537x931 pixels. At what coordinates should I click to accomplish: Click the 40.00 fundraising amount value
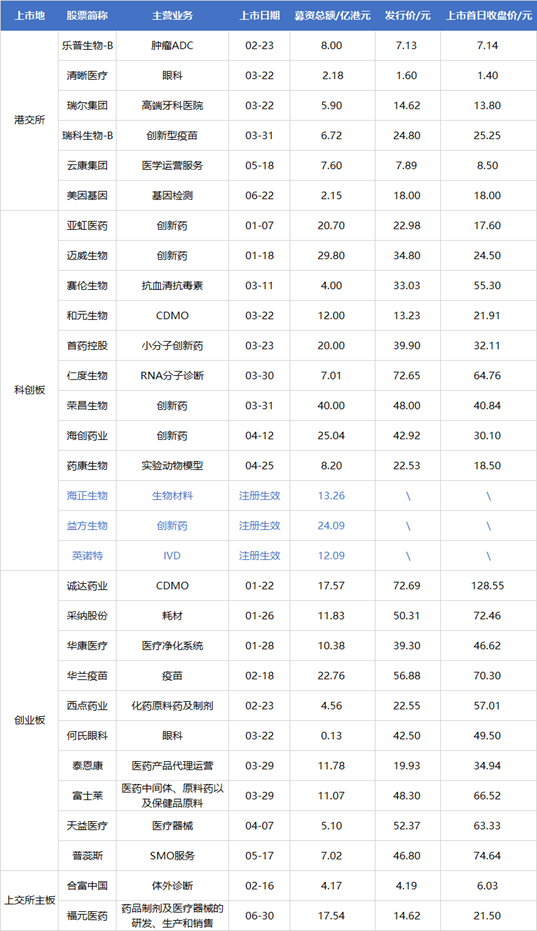[x=331, y=406]
